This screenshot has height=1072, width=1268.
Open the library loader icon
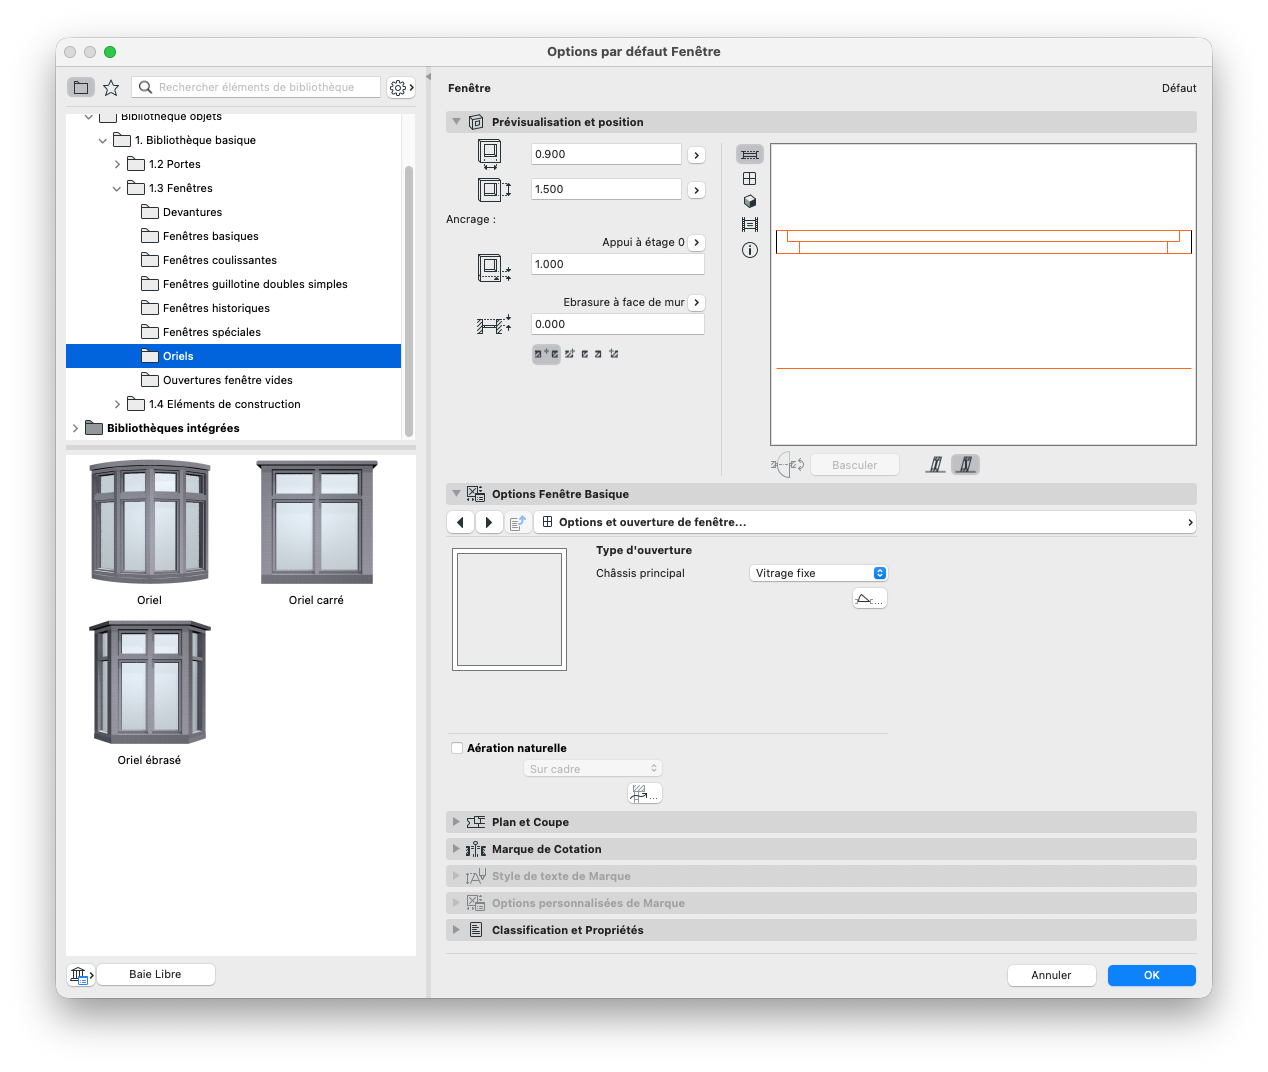click(81, 974)
